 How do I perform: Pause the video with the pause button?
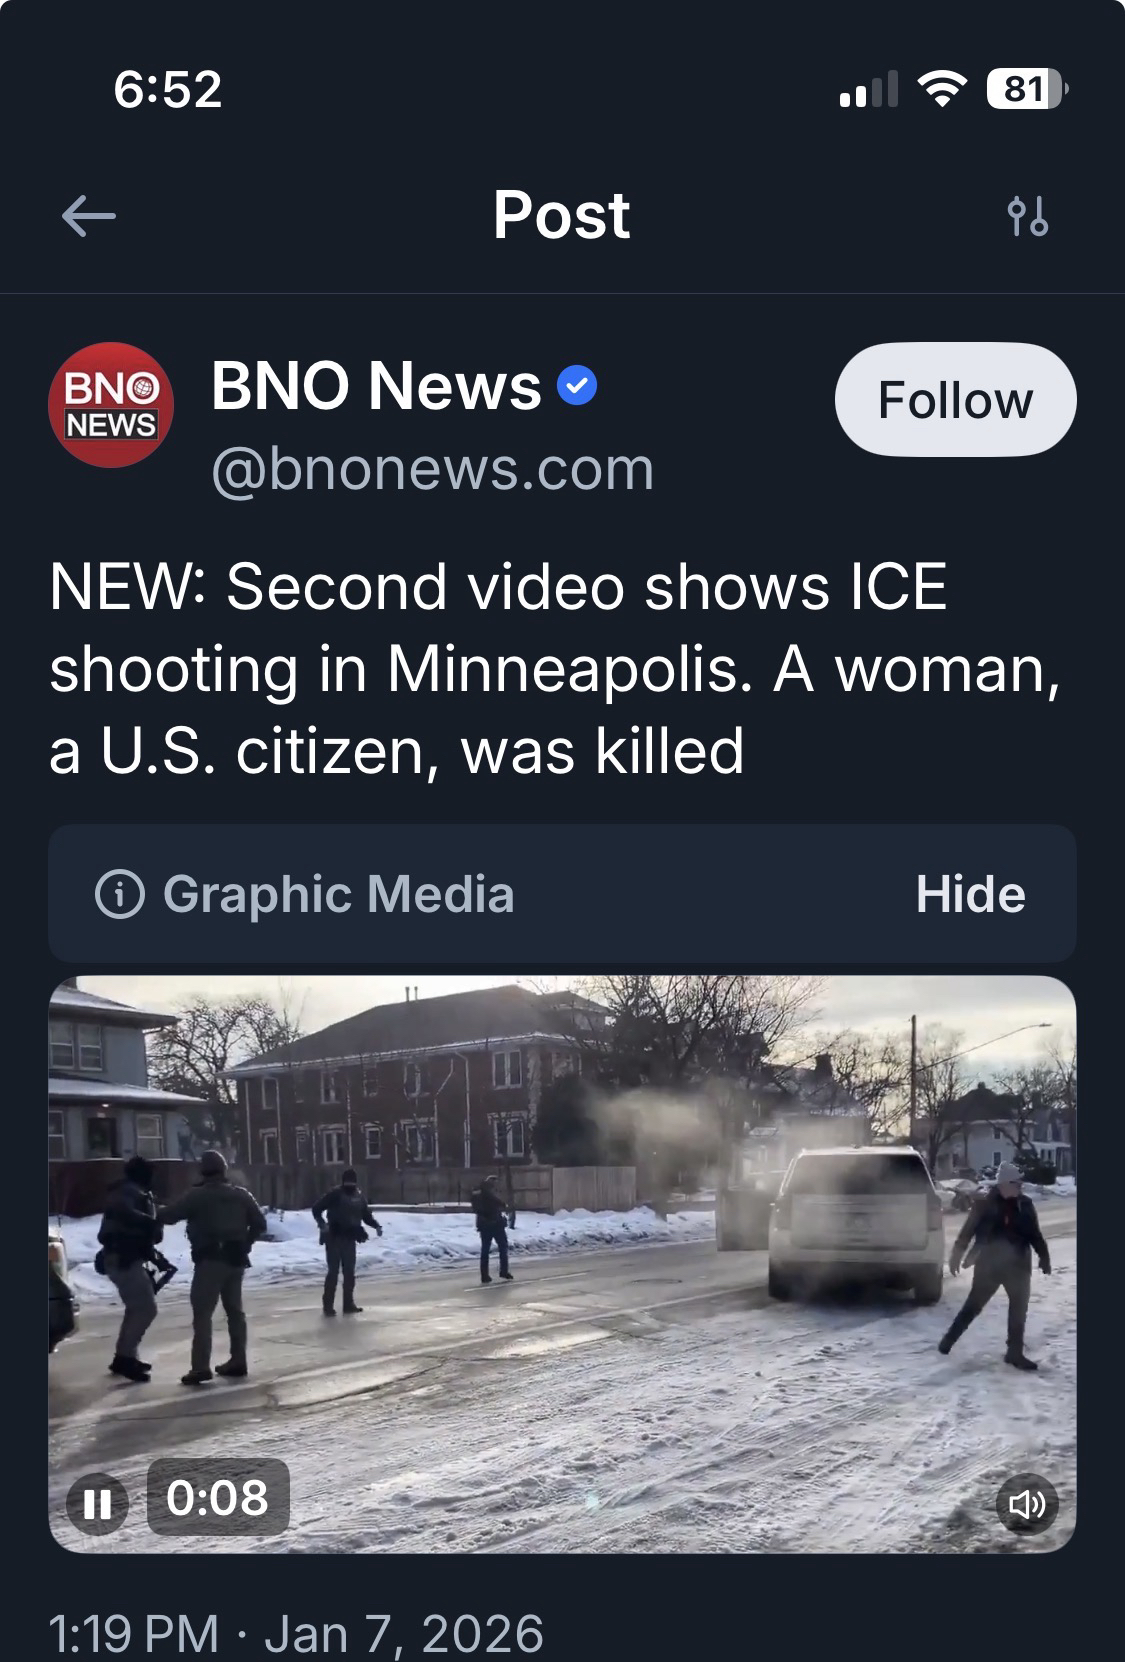(x=97, y=1504)
